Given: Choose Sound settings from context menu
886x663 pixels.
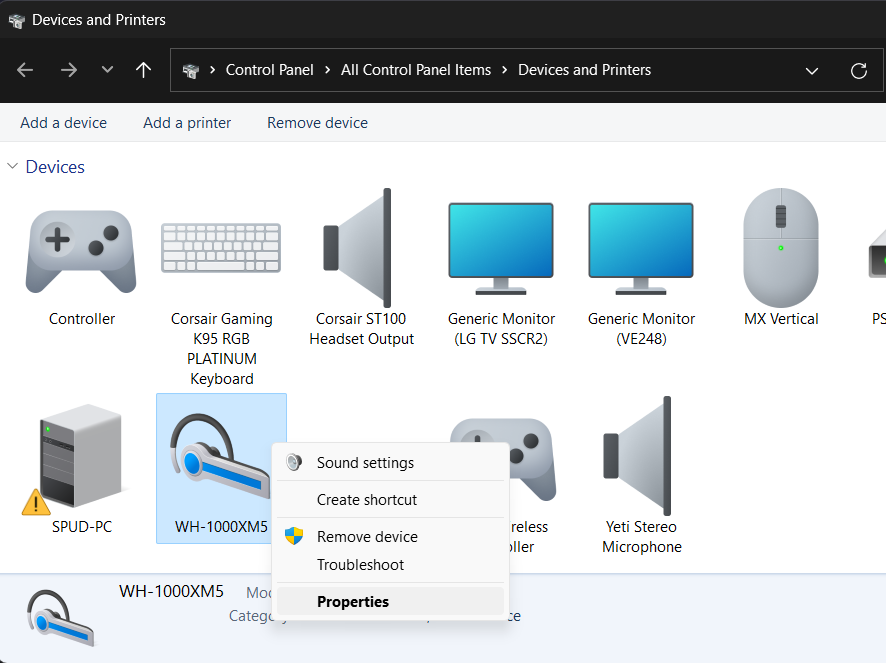Looking at the screenshot, I should pyautogui.click(x=365, y=463).
